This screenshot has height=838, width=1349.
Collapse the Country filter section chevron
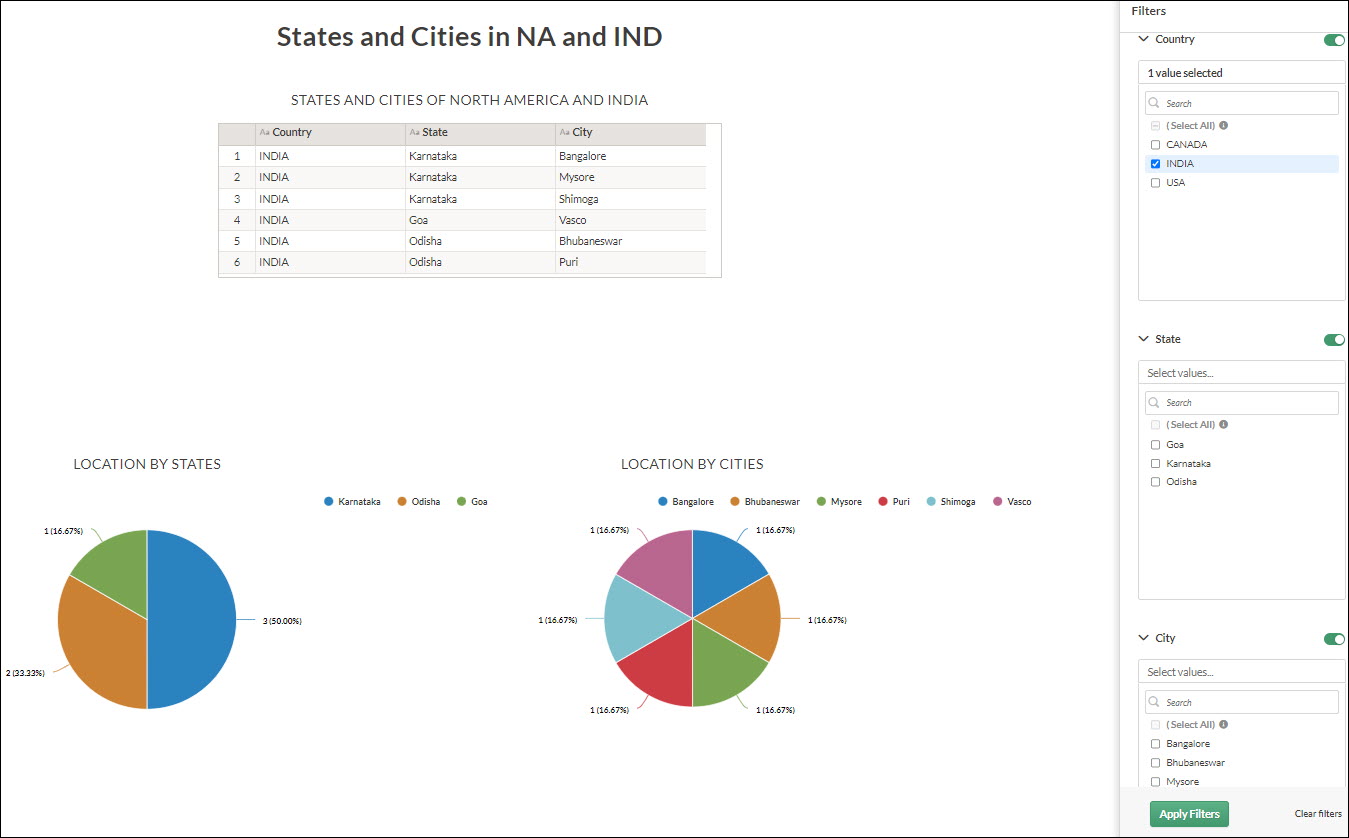coord(1144,40)
